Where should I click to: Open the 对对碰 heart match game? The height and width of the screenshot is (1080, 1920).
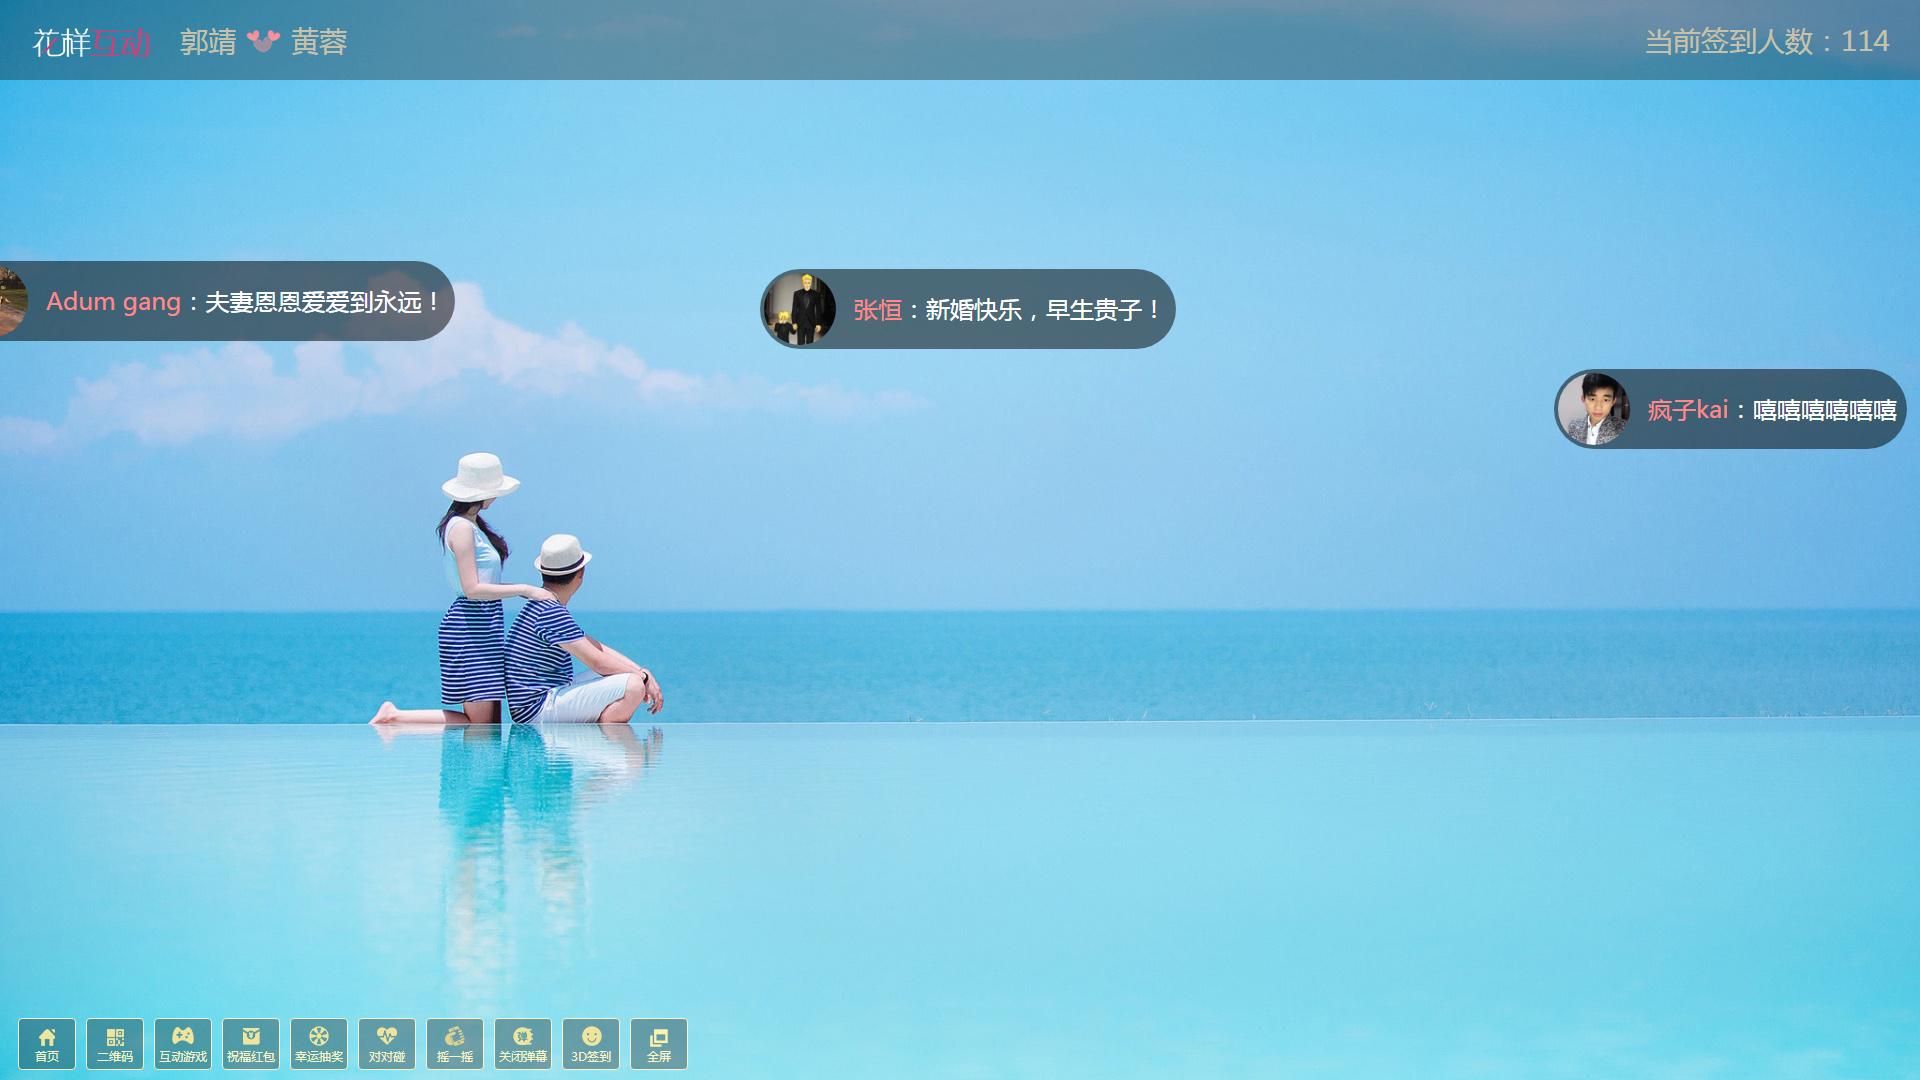[387, 1044]
